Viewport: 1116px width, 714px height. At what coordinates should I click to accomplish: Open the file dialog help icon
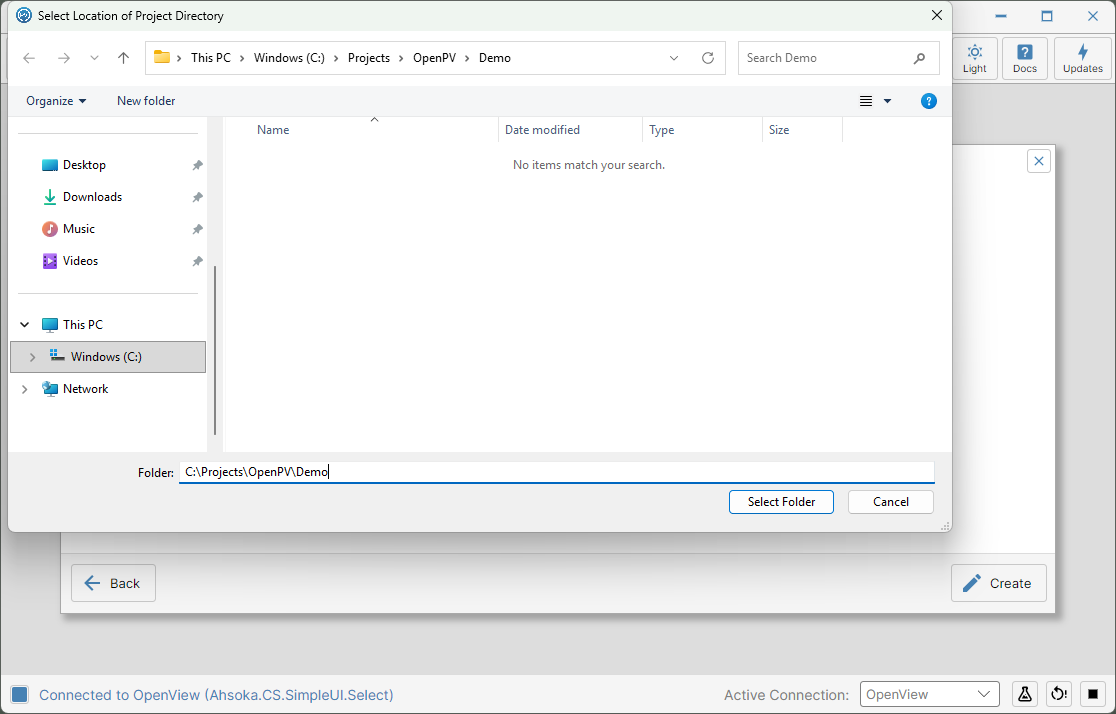click(x=928, y=101)
